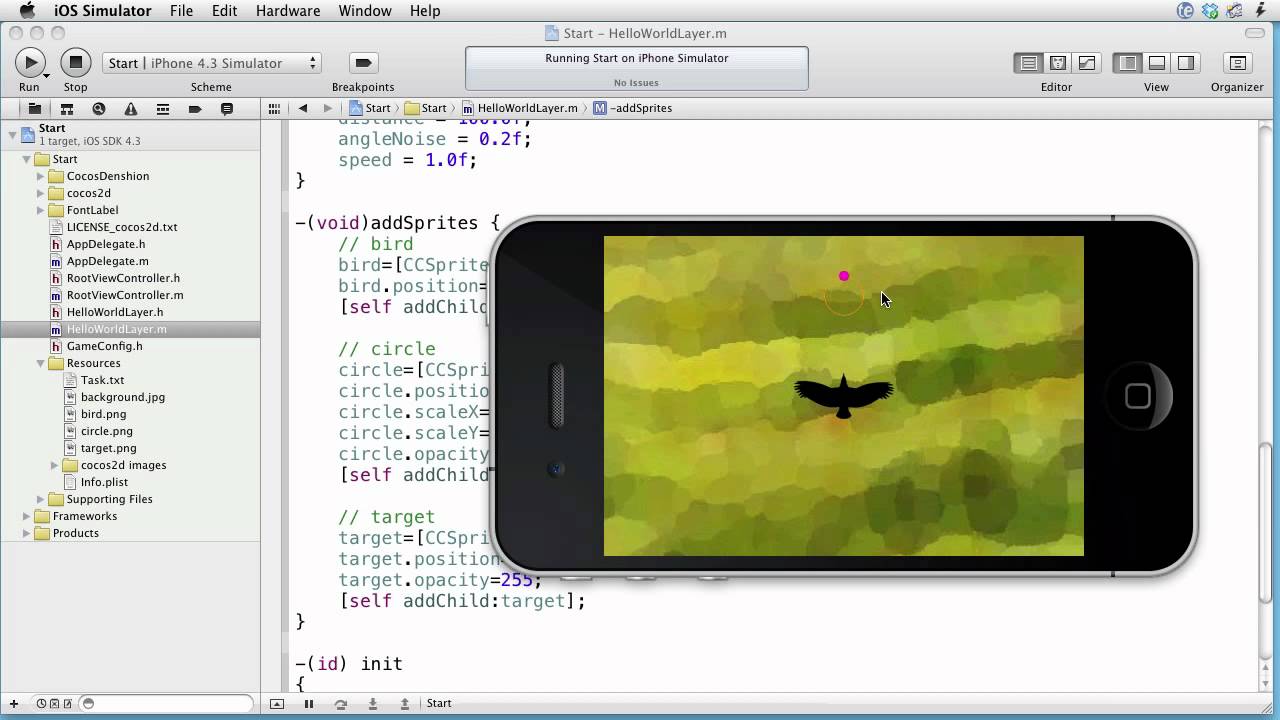Open the Search navigator magnifier icon
Screen dimensions: 1280x720
98,108
